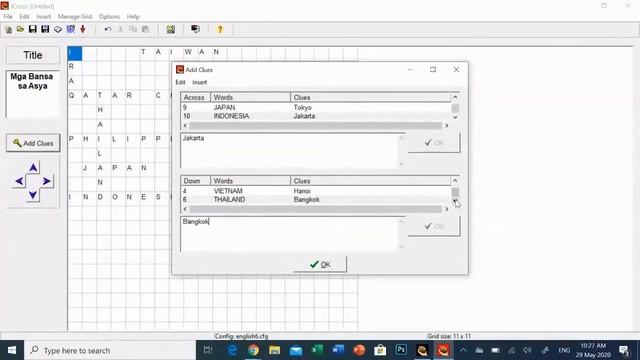This screenshot has height=360, width=640.
Task: Open the configure output screen icon
Action: pyautogui.click(x=196, y=29)
